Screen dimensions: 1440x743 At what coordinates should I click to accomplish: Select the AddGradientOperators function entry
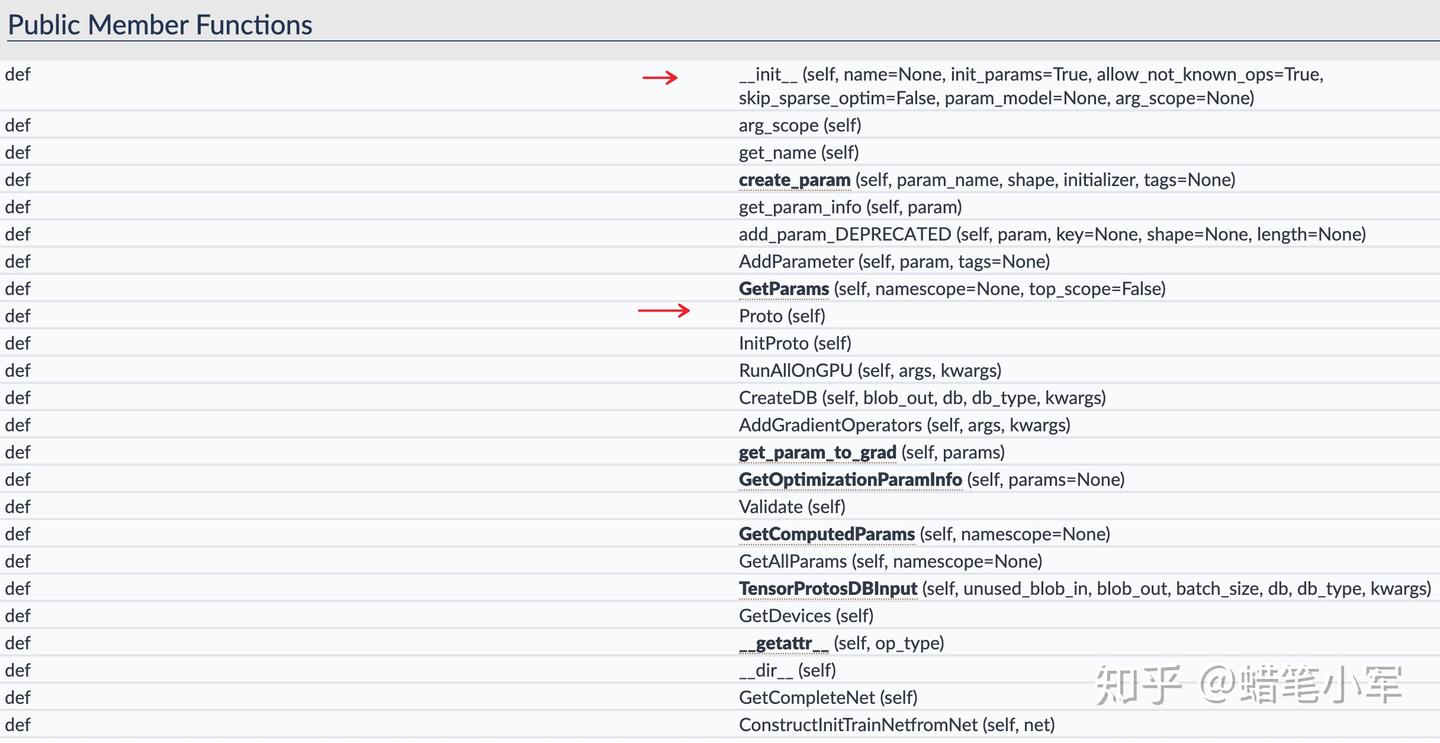tap(830, 425)
